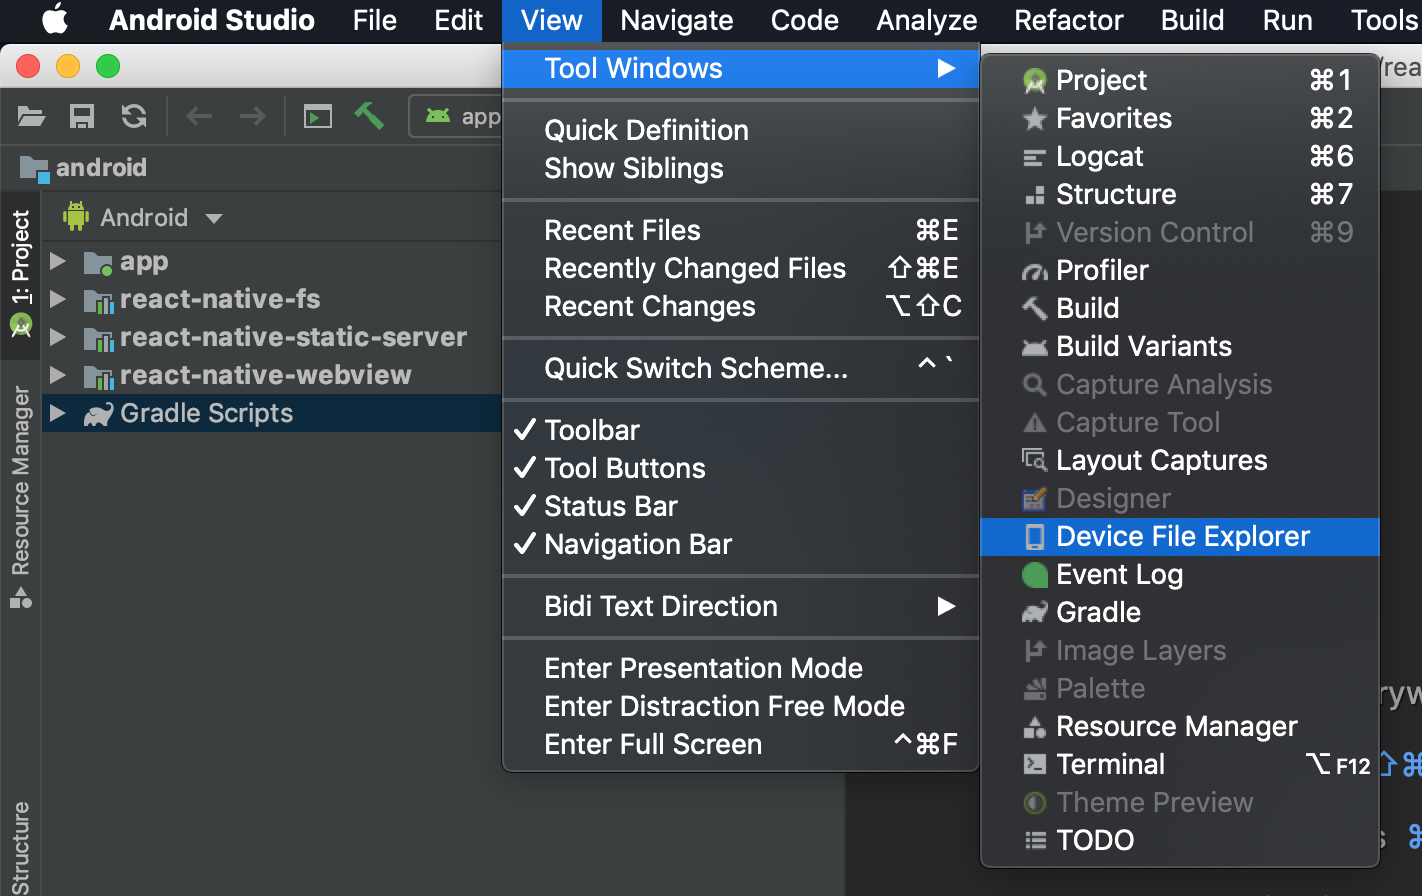Image resolution: width=1422 pixels, height=896 pixels.
Task: Select Recent Files entry
Action: (740, 230)
